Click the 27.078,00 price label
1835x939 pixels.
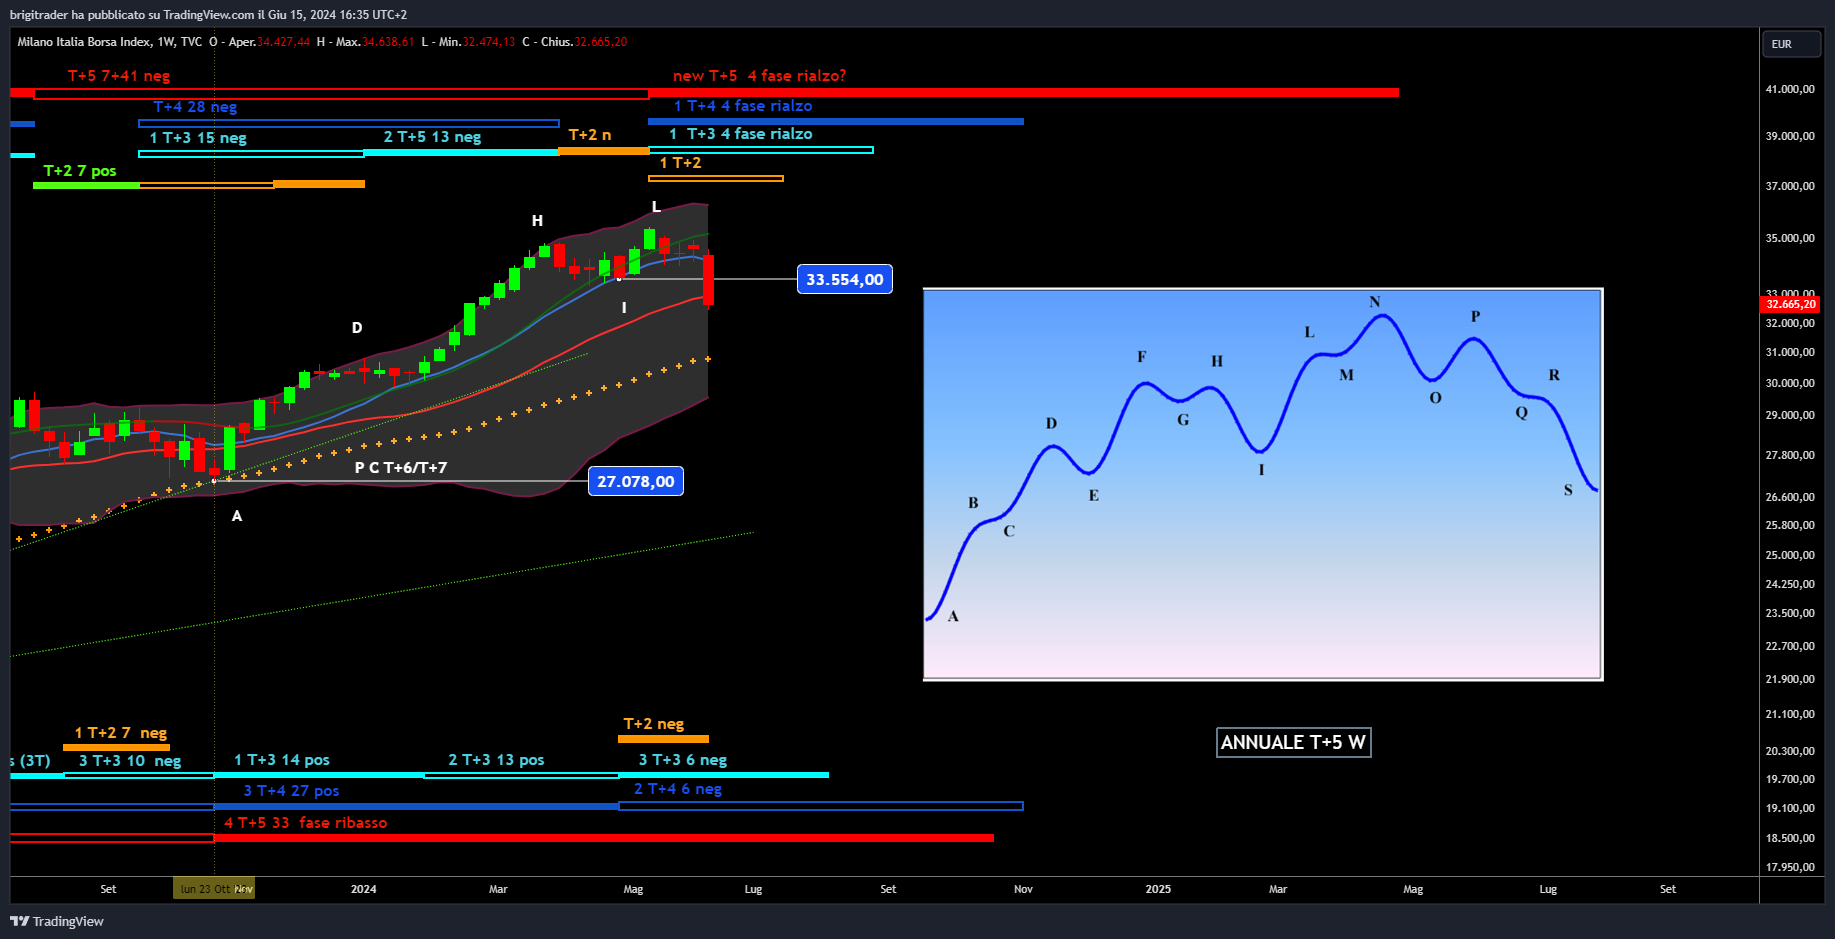coord(635,481)
